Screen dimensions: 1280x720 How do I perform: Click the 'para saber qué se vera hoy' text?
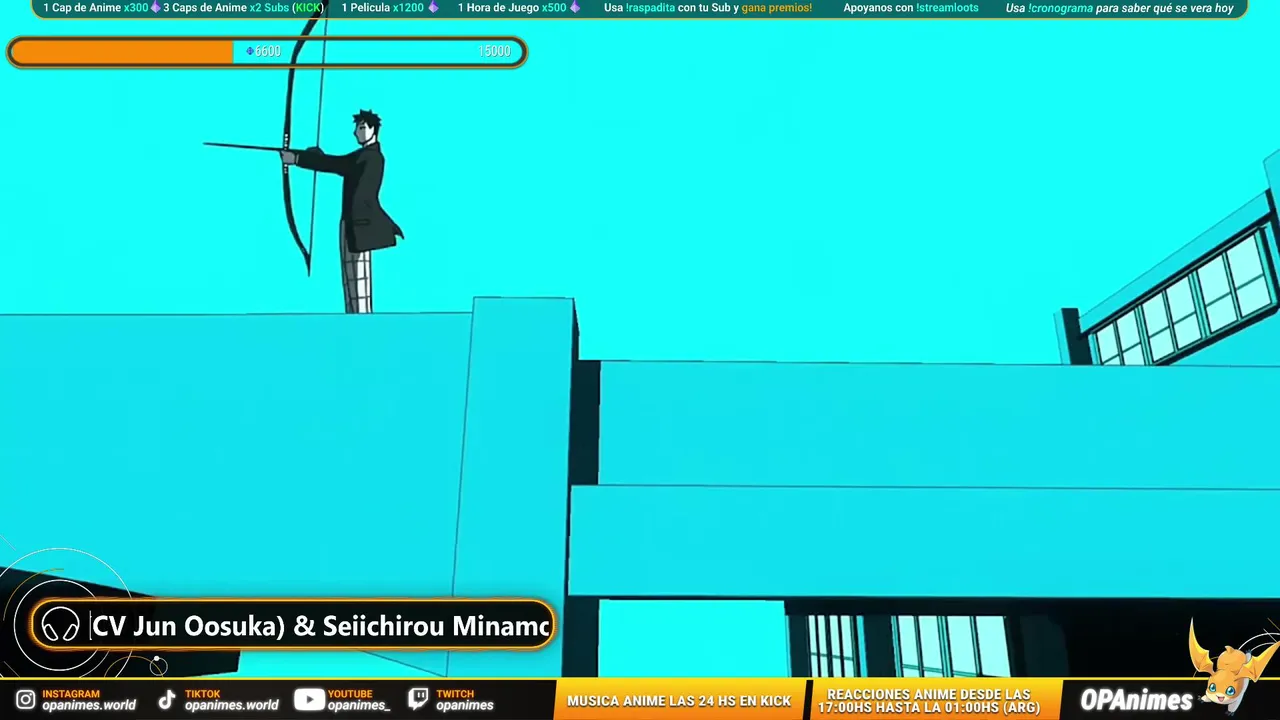1165,8
